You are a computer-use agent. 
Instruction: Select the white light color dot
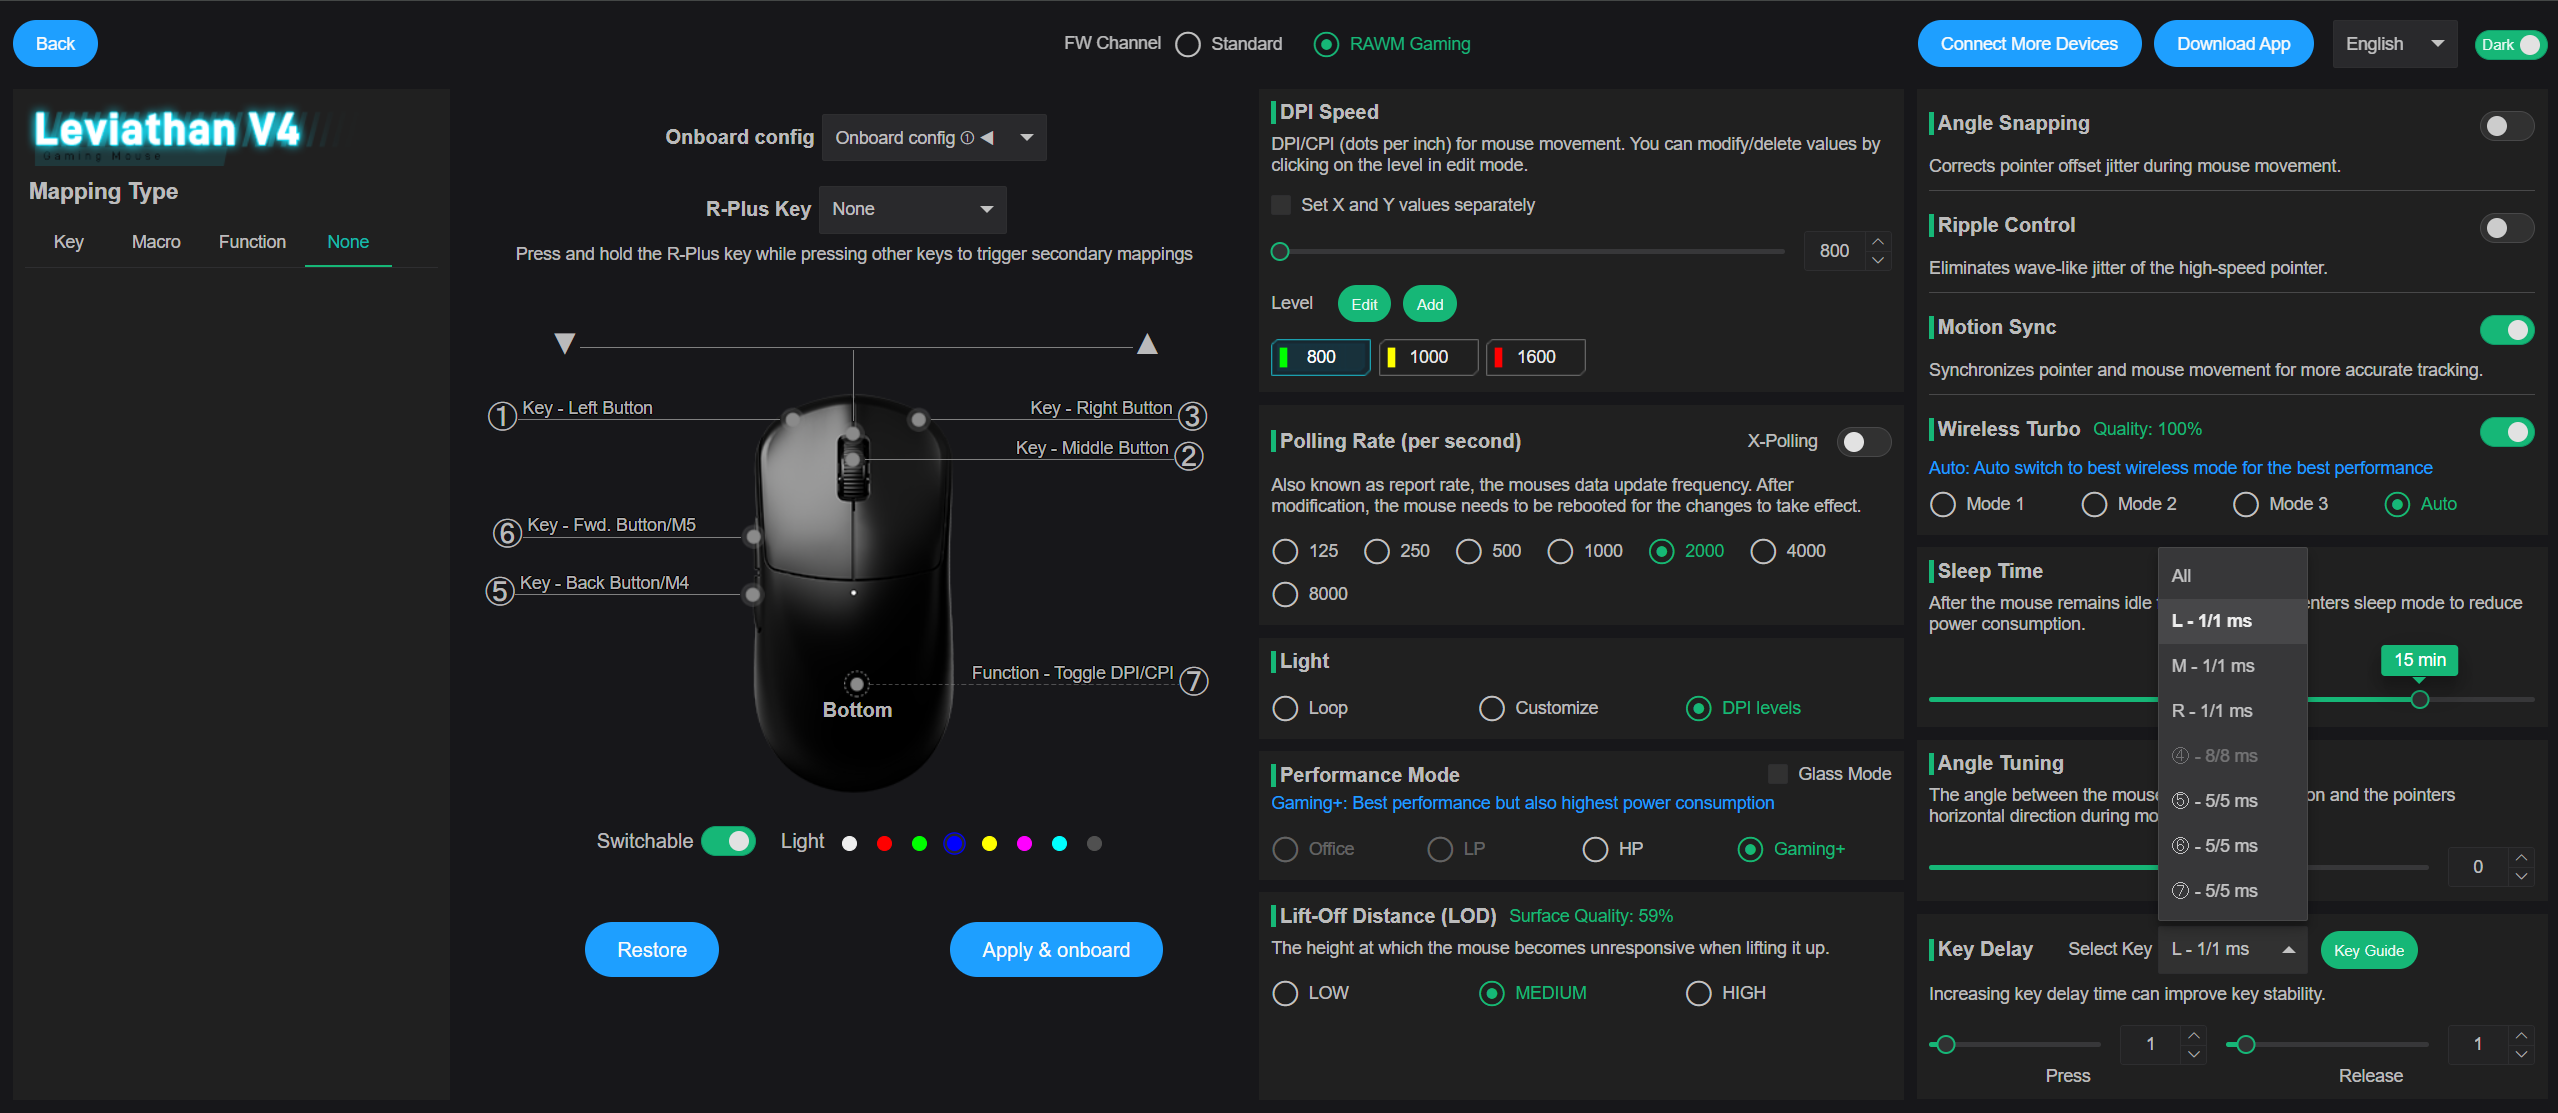tap(850, 843)
